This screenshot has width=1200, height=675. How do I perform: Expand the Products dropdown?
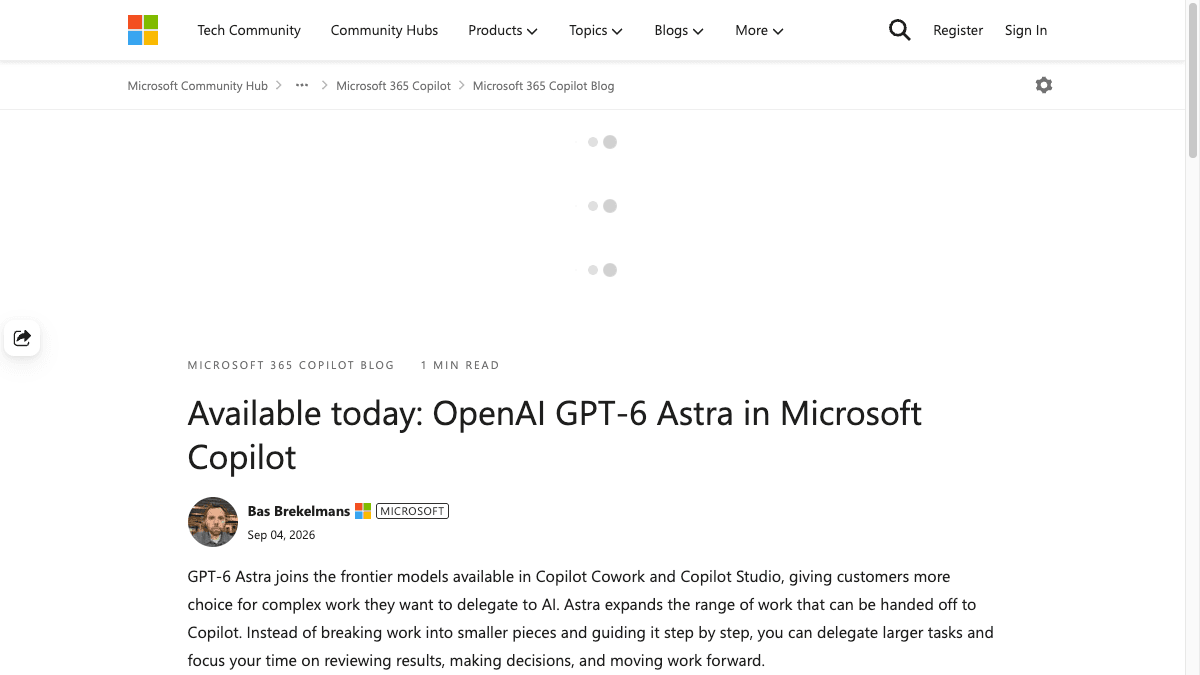[503, 30]
